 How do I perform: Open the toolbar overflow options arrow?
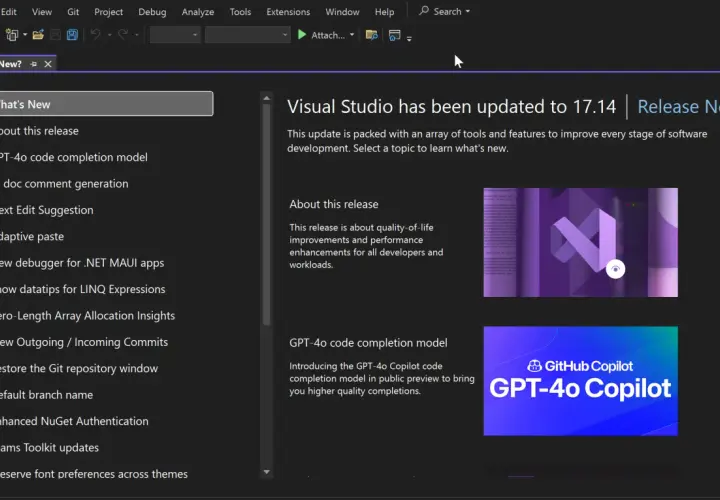click(x=409, y=39)
